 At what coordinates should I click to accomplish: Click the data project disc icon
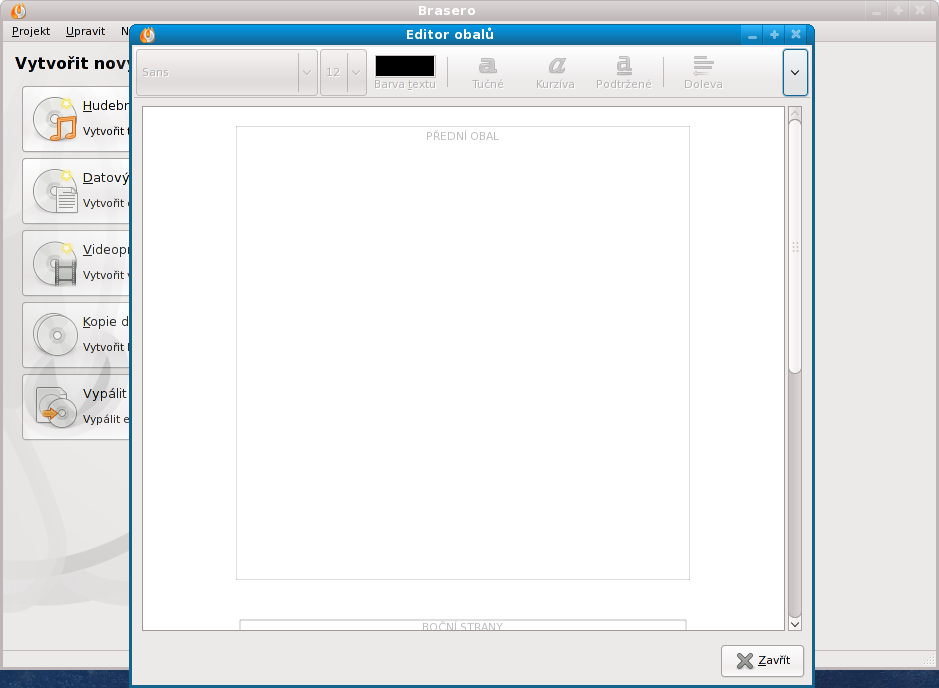point(54,191)
